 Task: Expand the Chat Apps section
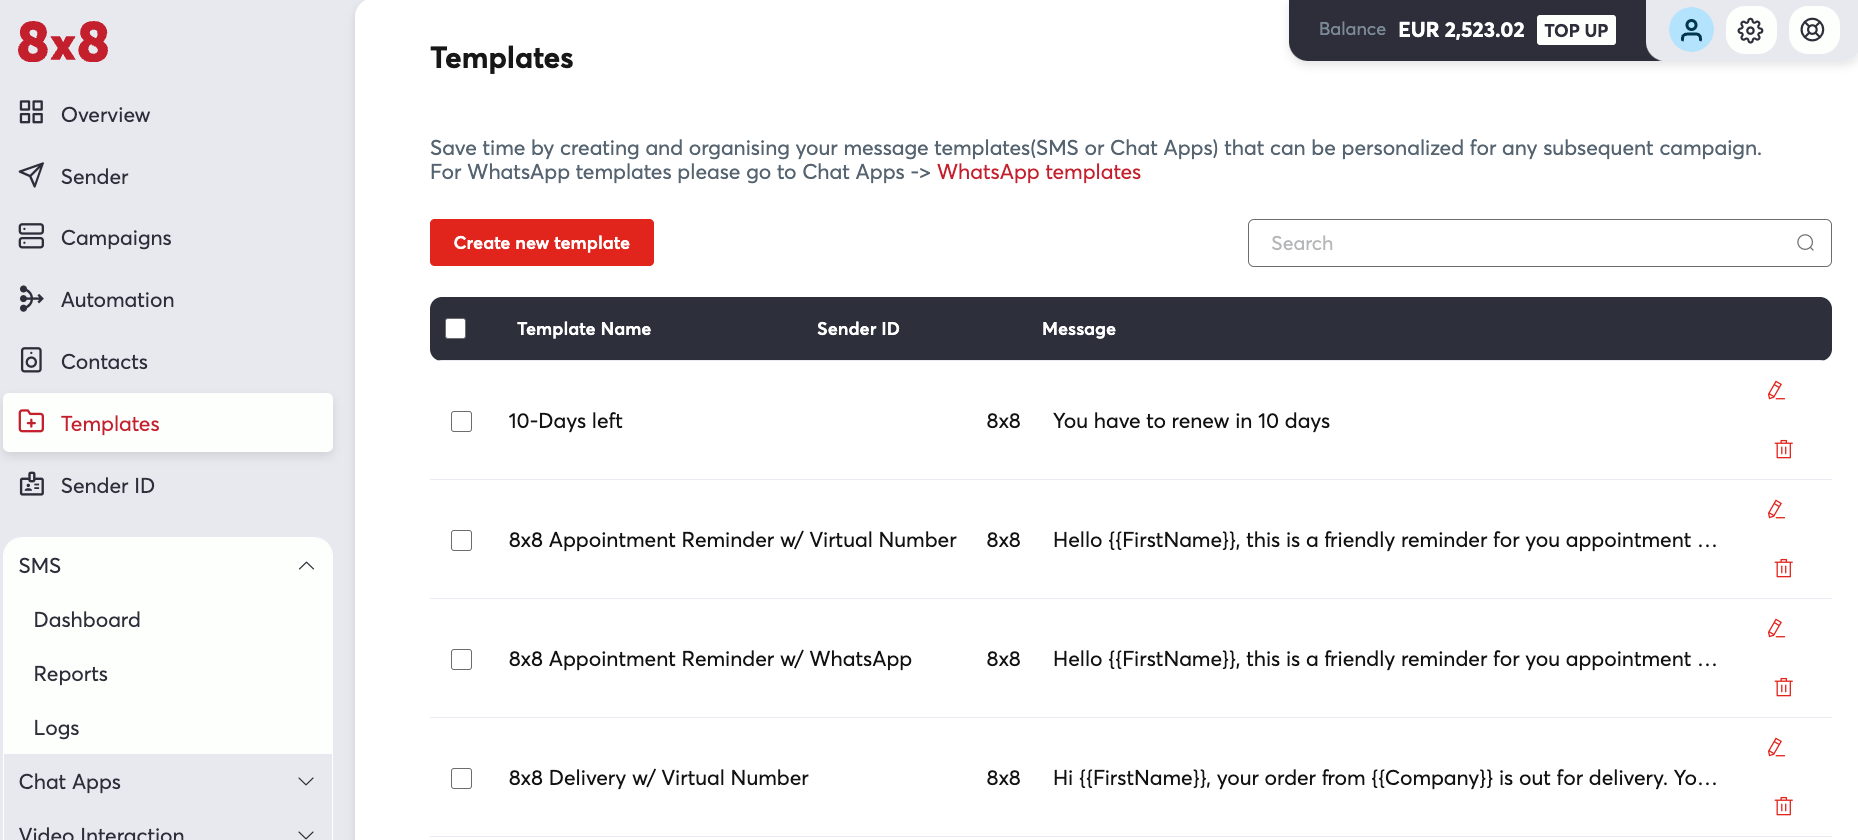307,781
